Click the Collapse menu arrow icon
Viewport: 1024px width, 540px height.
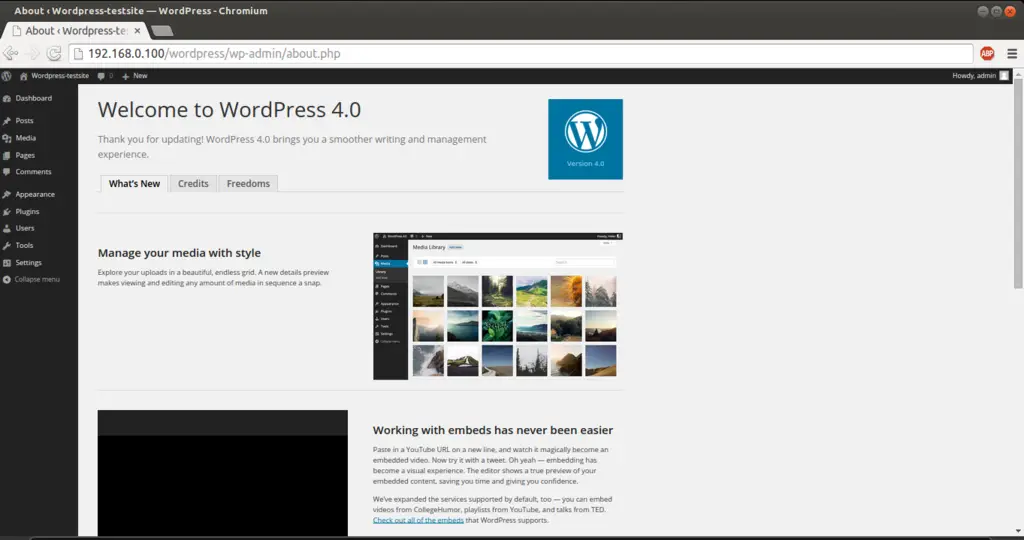7,279
